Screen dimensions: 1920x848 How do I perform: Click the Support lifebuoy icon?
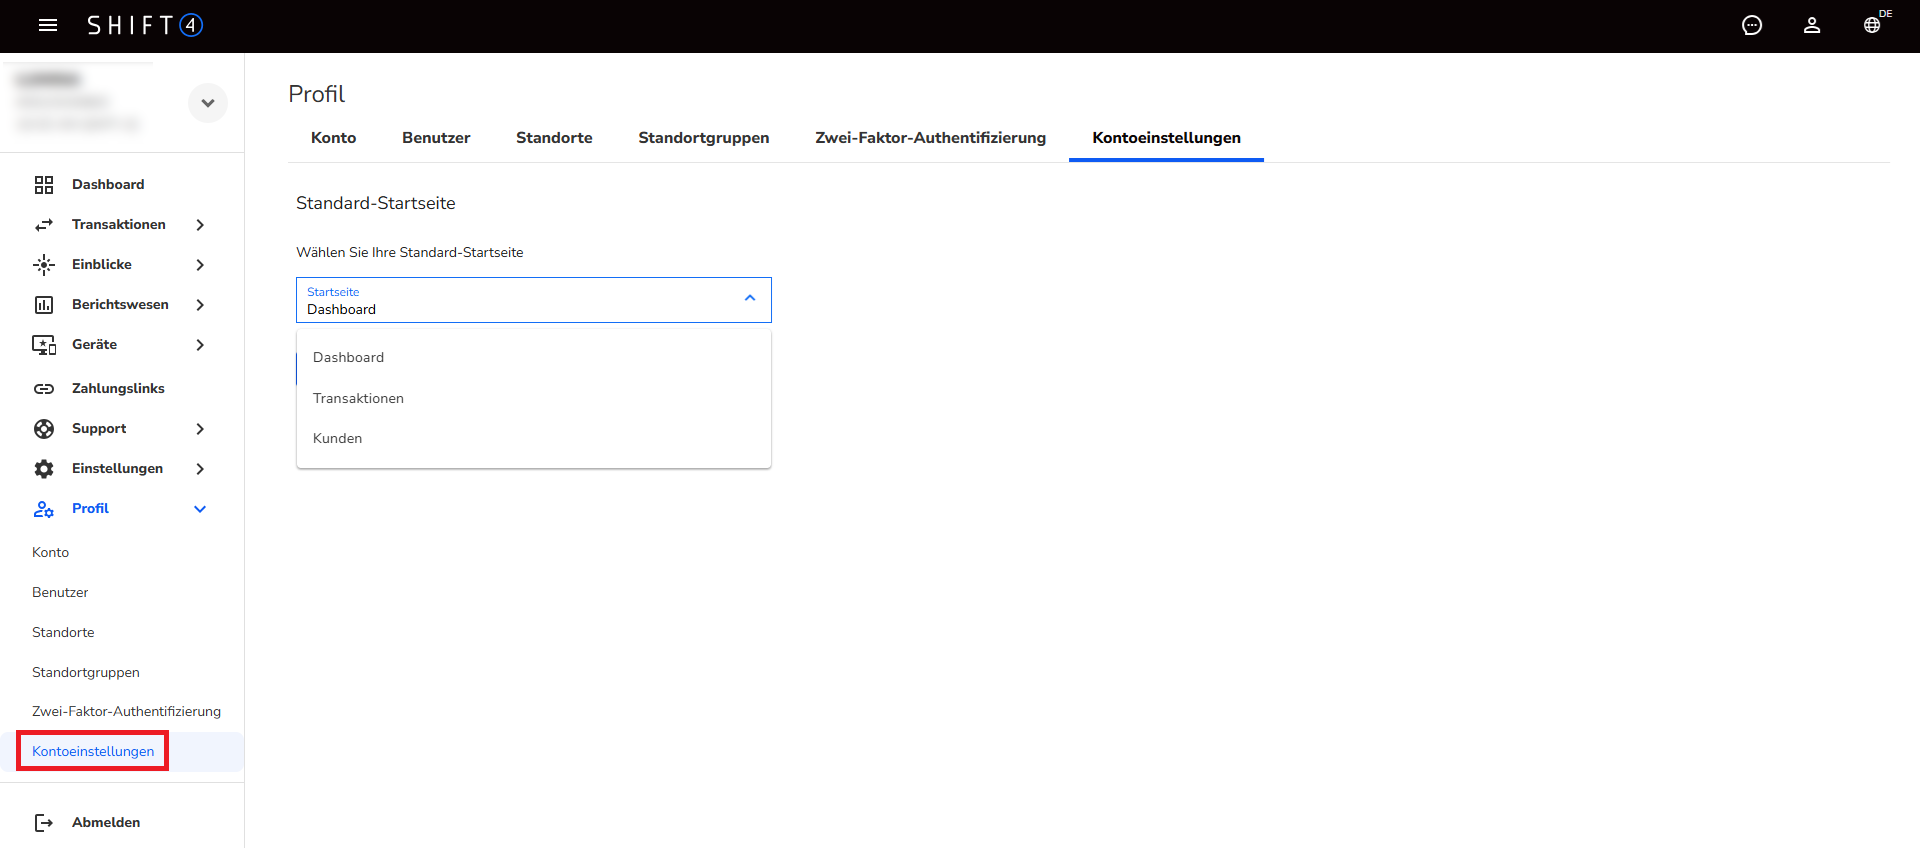pos(44,429)
